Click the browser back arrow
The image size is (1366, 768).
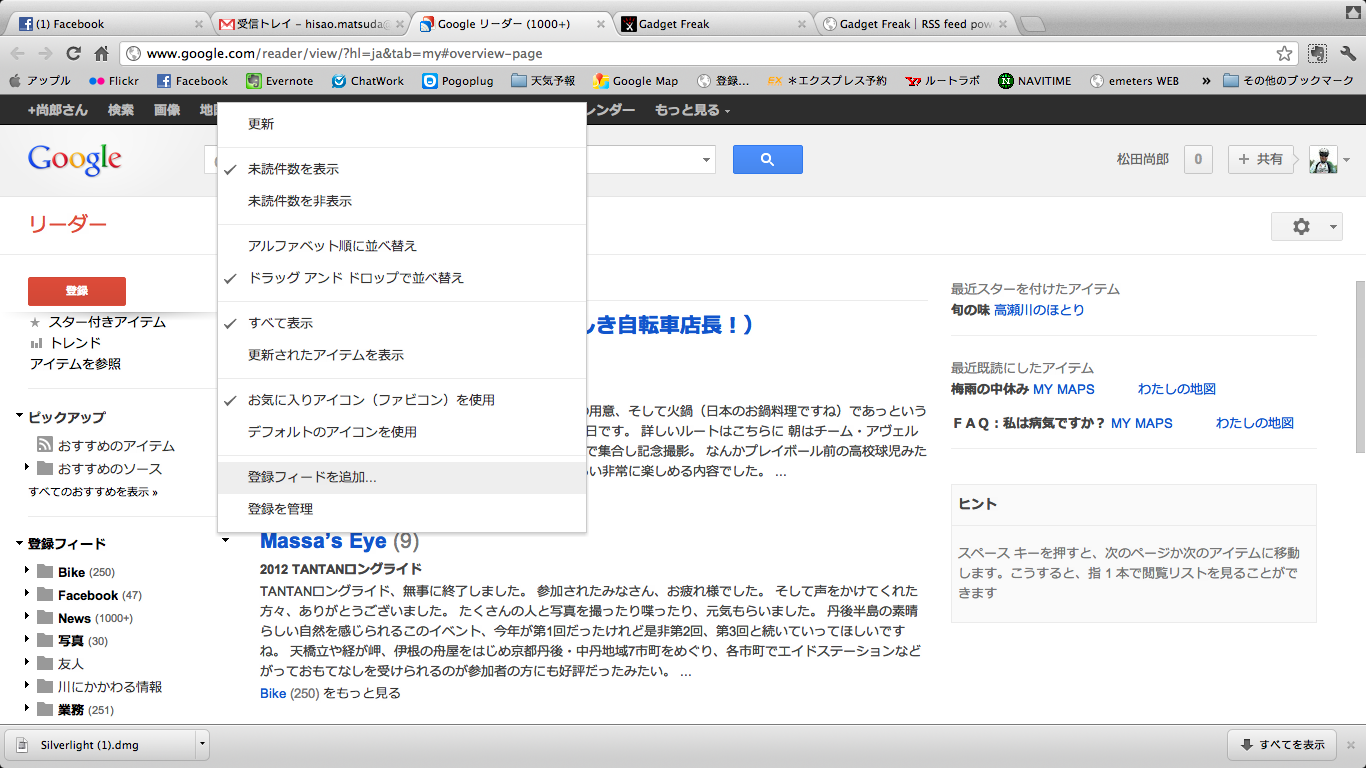click(x=18, y=54)
